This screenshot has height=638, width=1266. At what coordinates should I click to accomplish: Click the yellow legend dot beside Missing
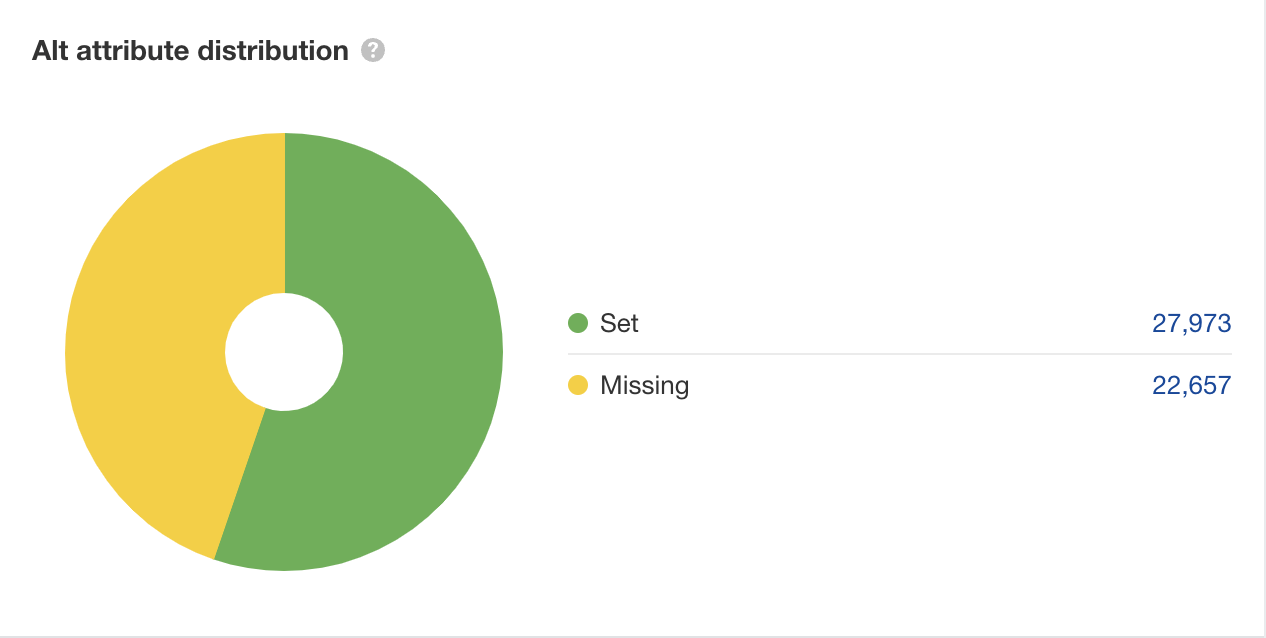576,385
